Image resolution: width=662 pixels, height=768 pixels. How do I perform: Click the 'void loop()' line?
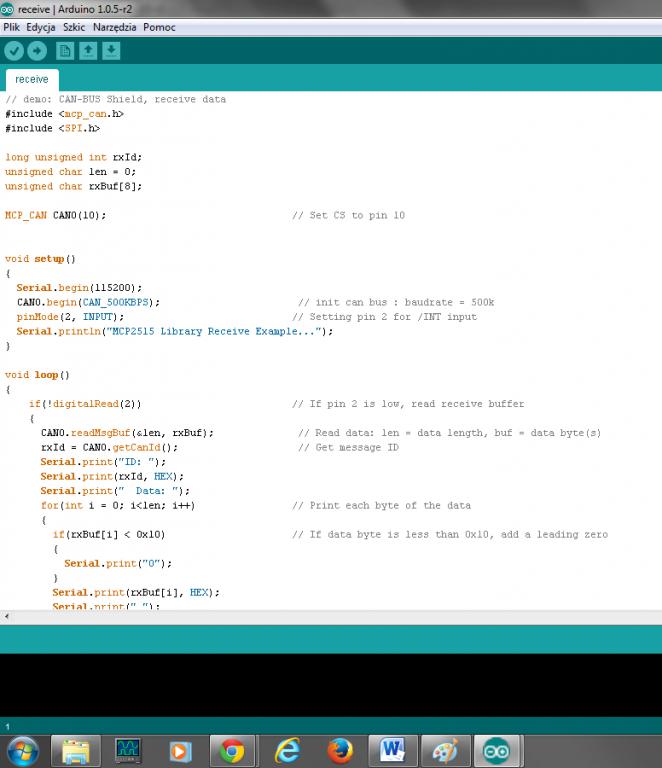coord(37,375)
